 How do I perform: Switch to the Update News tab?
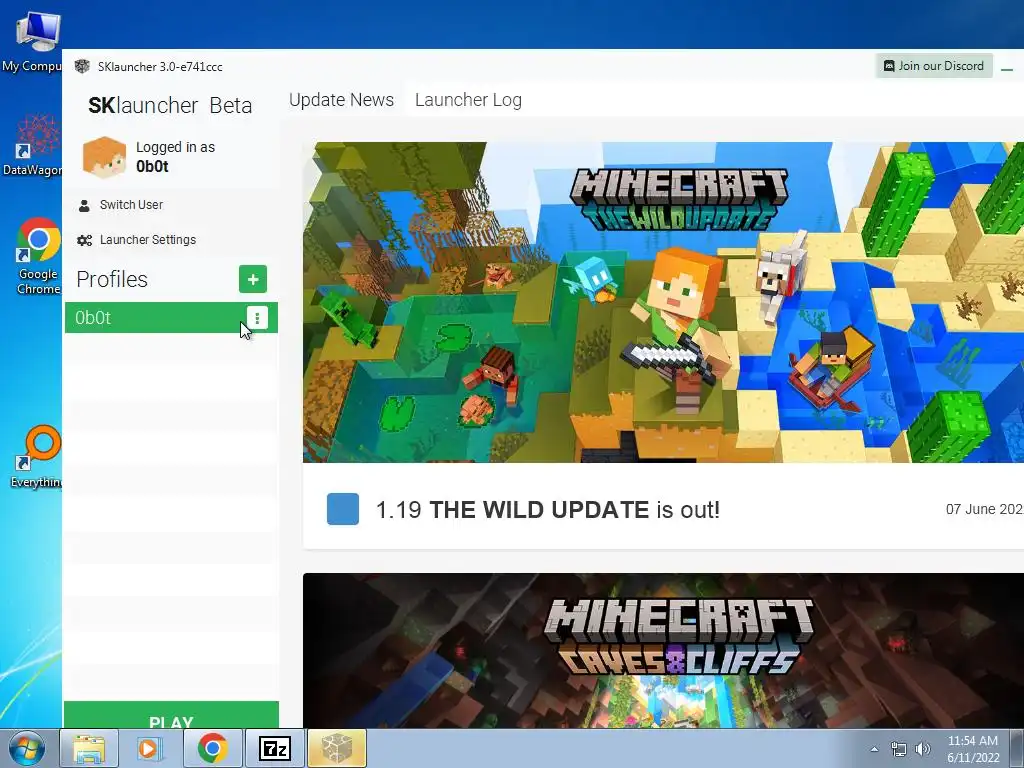[x=341, y=100]
